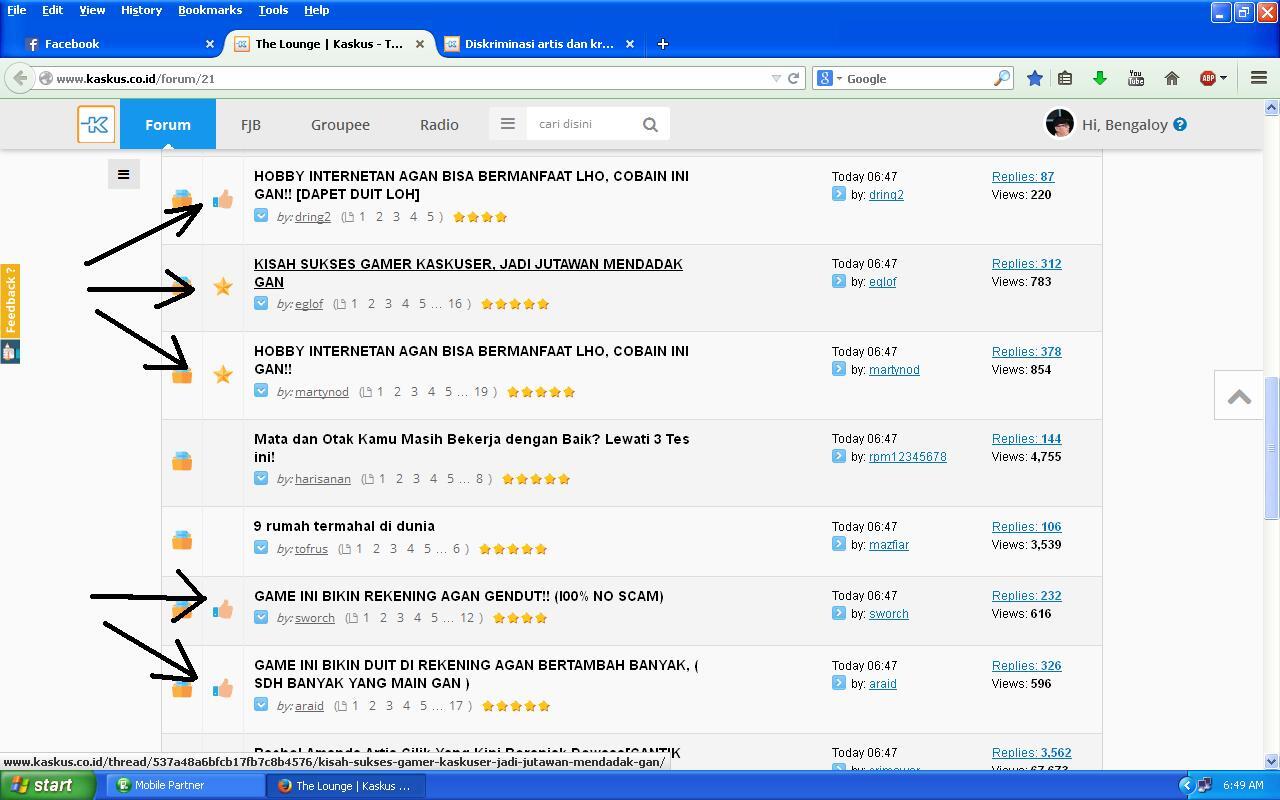Expand preview arrow for tofrus thread

click(261, 548)
